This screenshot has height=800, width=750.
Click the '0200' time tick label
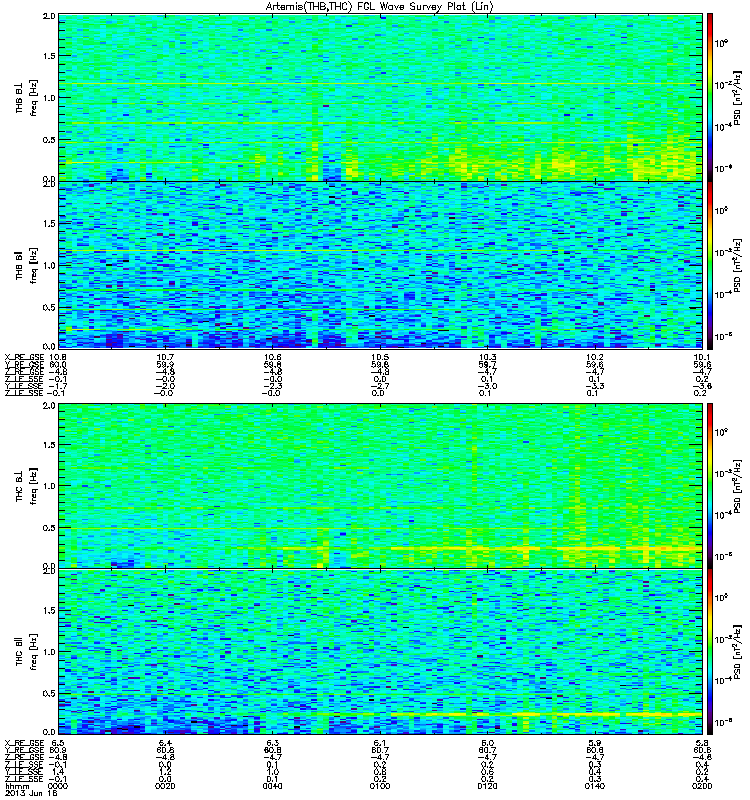tap(702, 786)
